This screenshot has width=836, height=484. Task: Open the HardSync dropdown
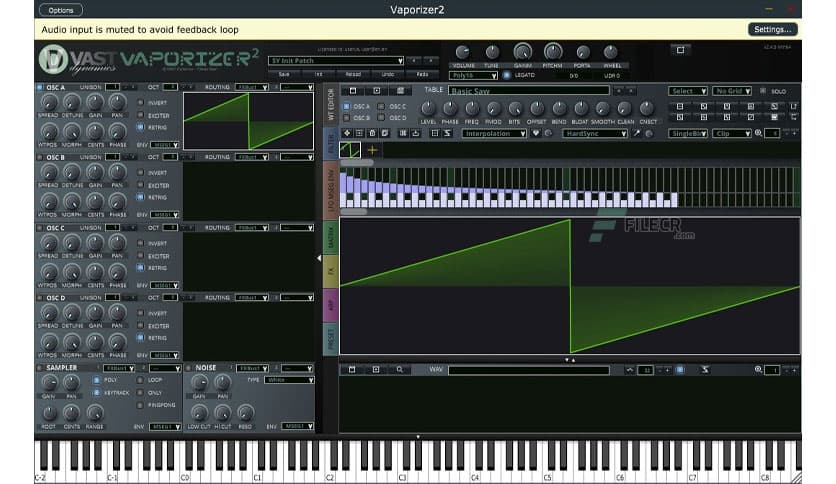point(594,134)
